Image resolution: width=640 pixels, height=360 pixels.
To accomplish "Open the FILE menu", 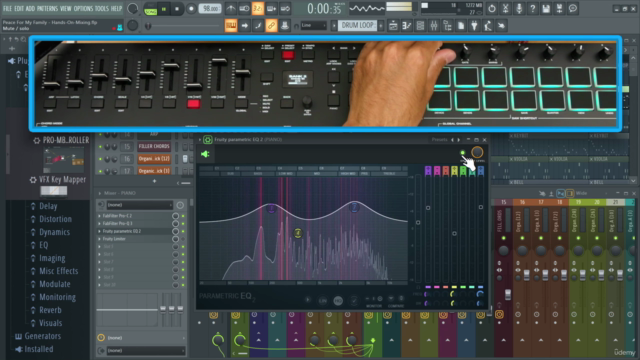I will (x=7, y=8).
